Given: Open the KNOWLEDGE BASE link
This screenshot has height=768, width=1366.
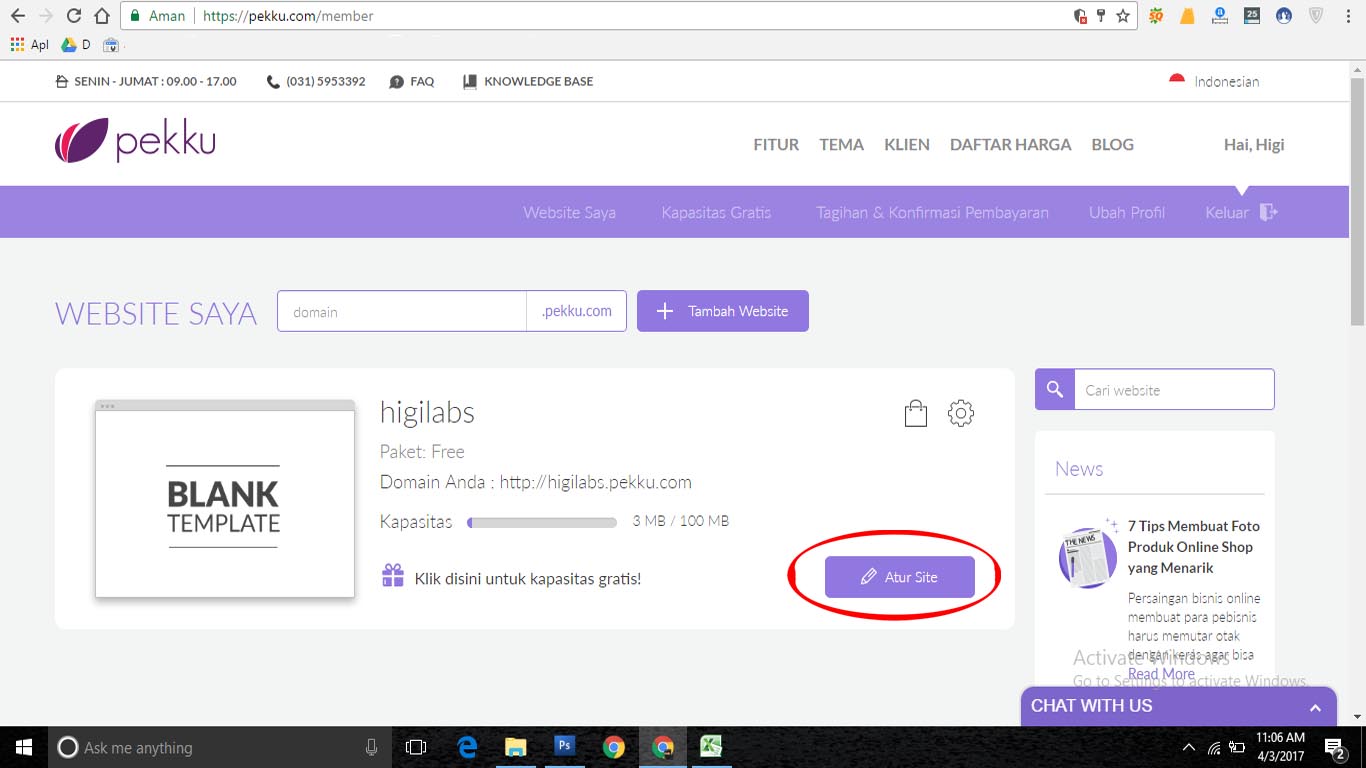Looking at the screenshot, I should tap(528, 81).
